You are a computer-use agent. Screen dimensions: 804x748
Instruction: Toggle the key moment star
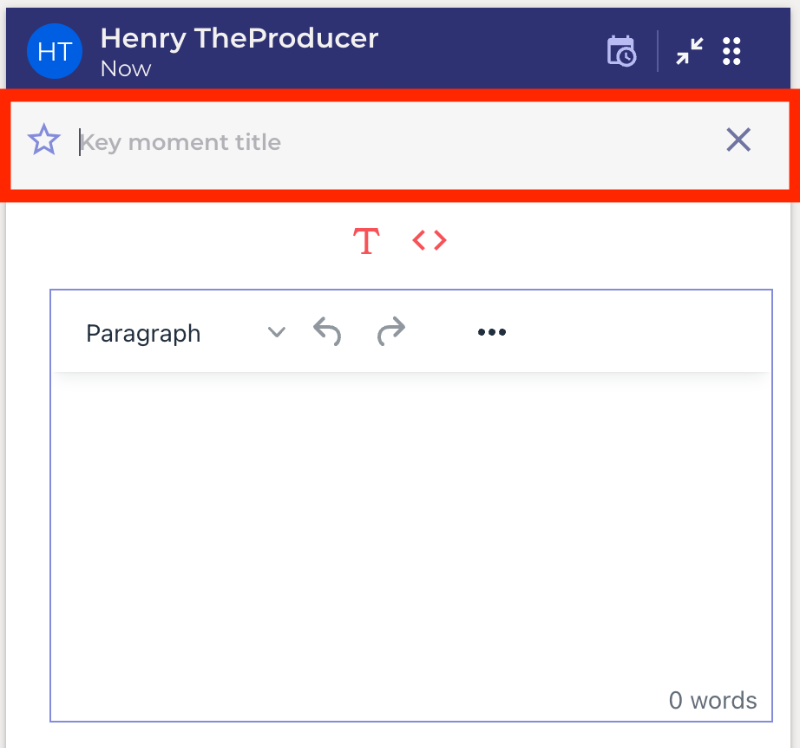point(44,140)
